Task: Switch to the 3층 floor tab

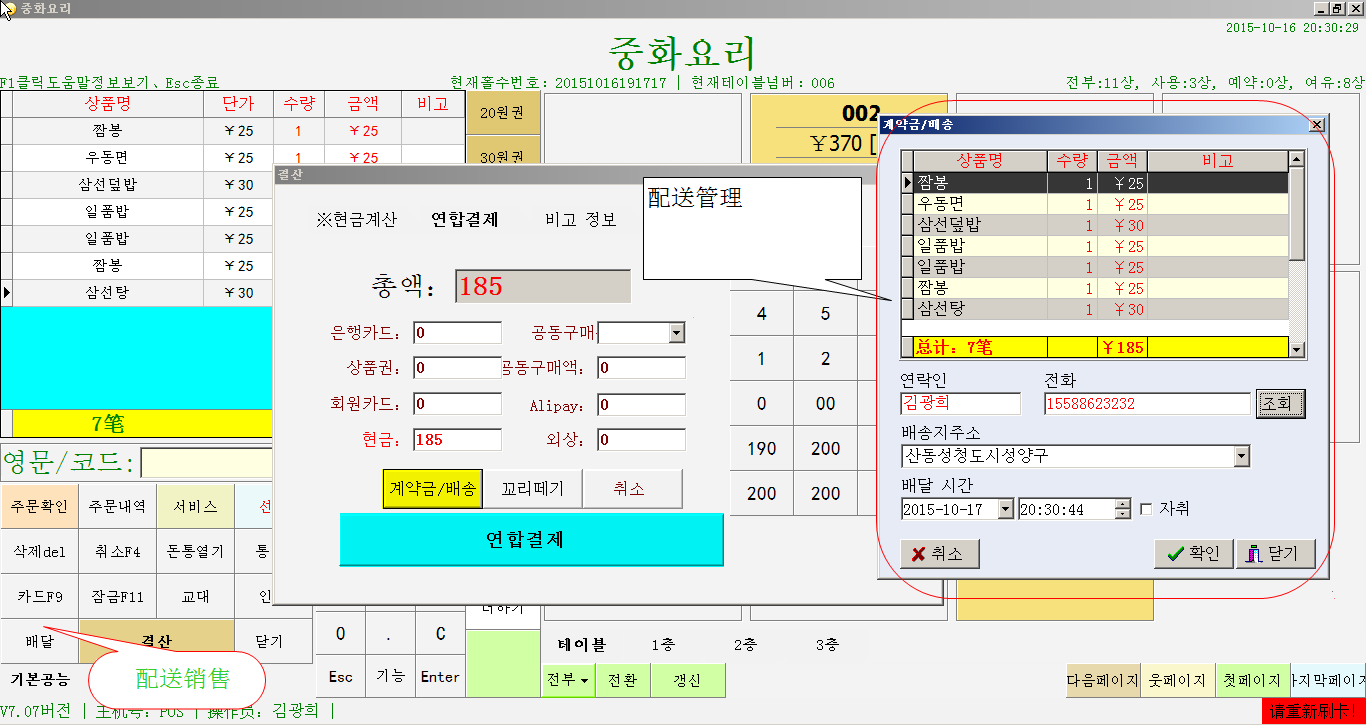Action: [827, 645]
